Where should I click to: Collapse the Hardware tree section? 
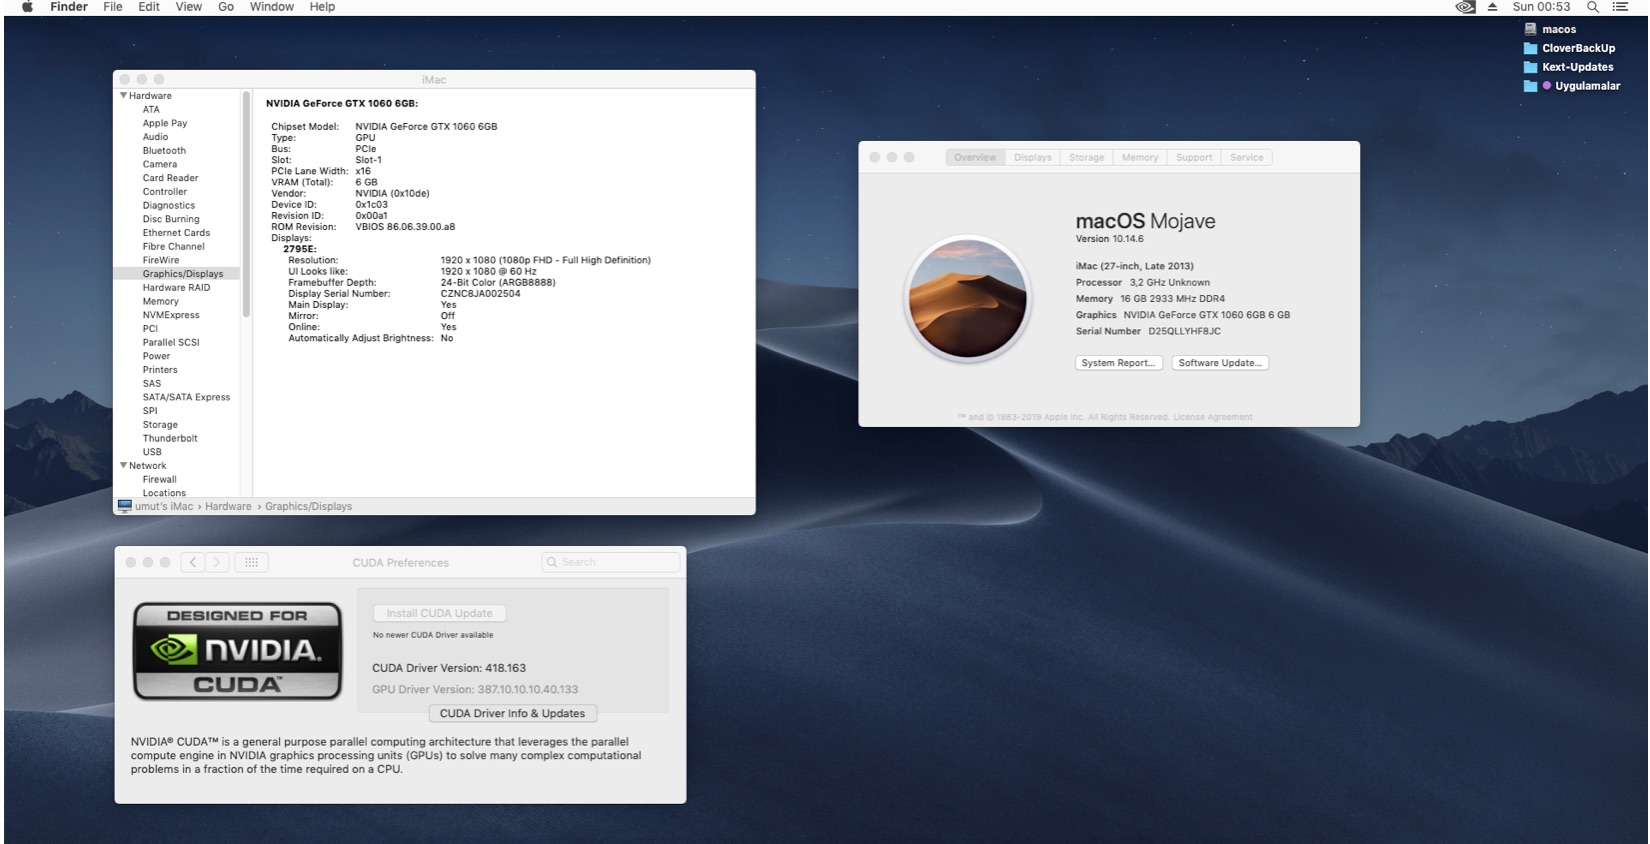click(124, 96)
